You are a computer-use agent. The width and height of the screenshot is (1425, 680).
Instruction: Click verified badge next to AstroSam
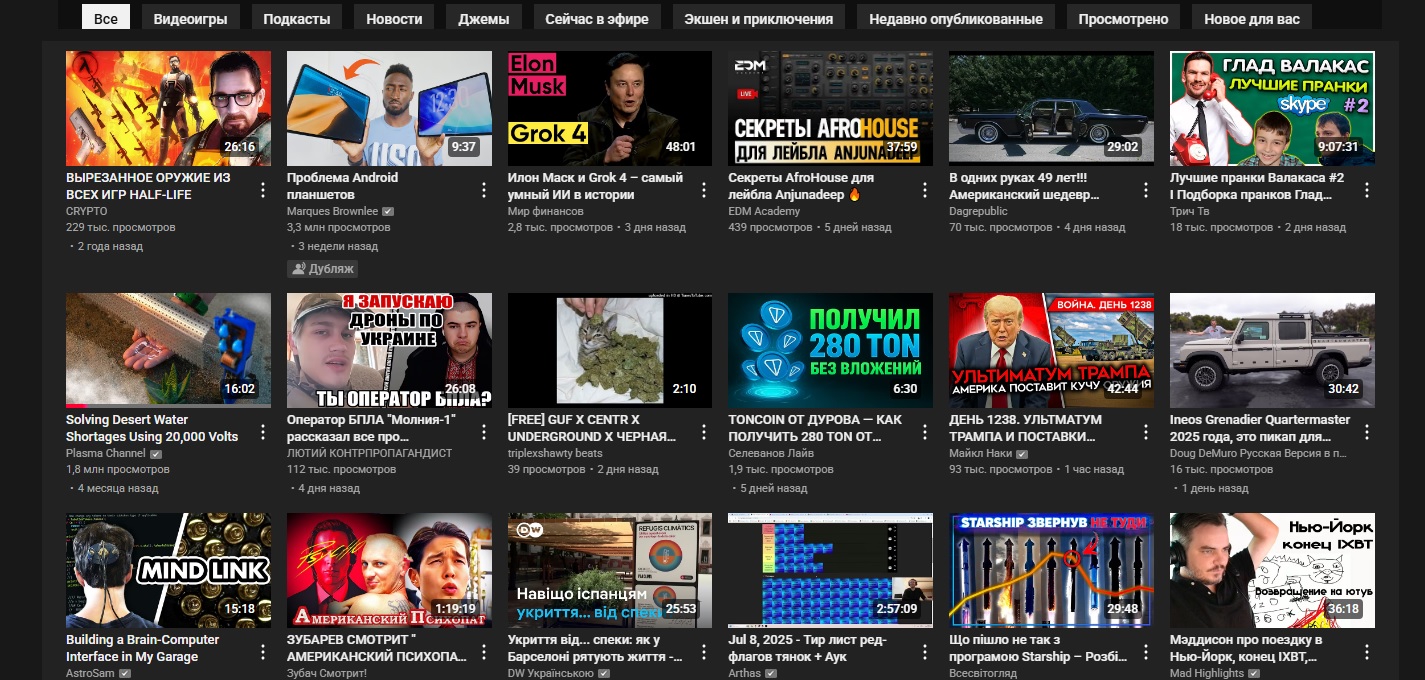[125, 674]
